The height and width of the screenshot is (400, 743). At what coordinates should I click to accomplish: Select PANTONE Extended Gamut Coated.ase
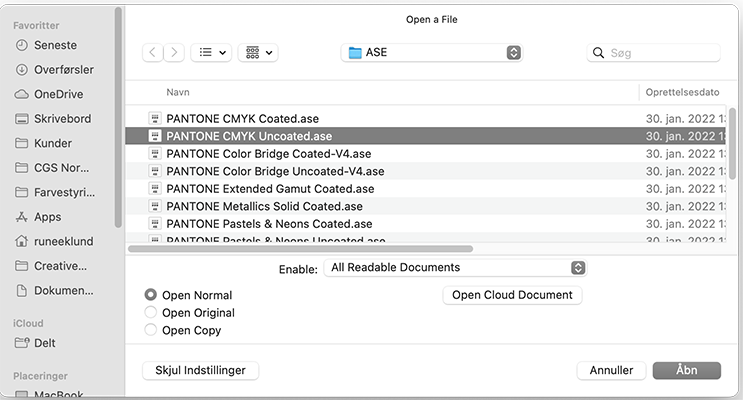(x=426, y=188)
